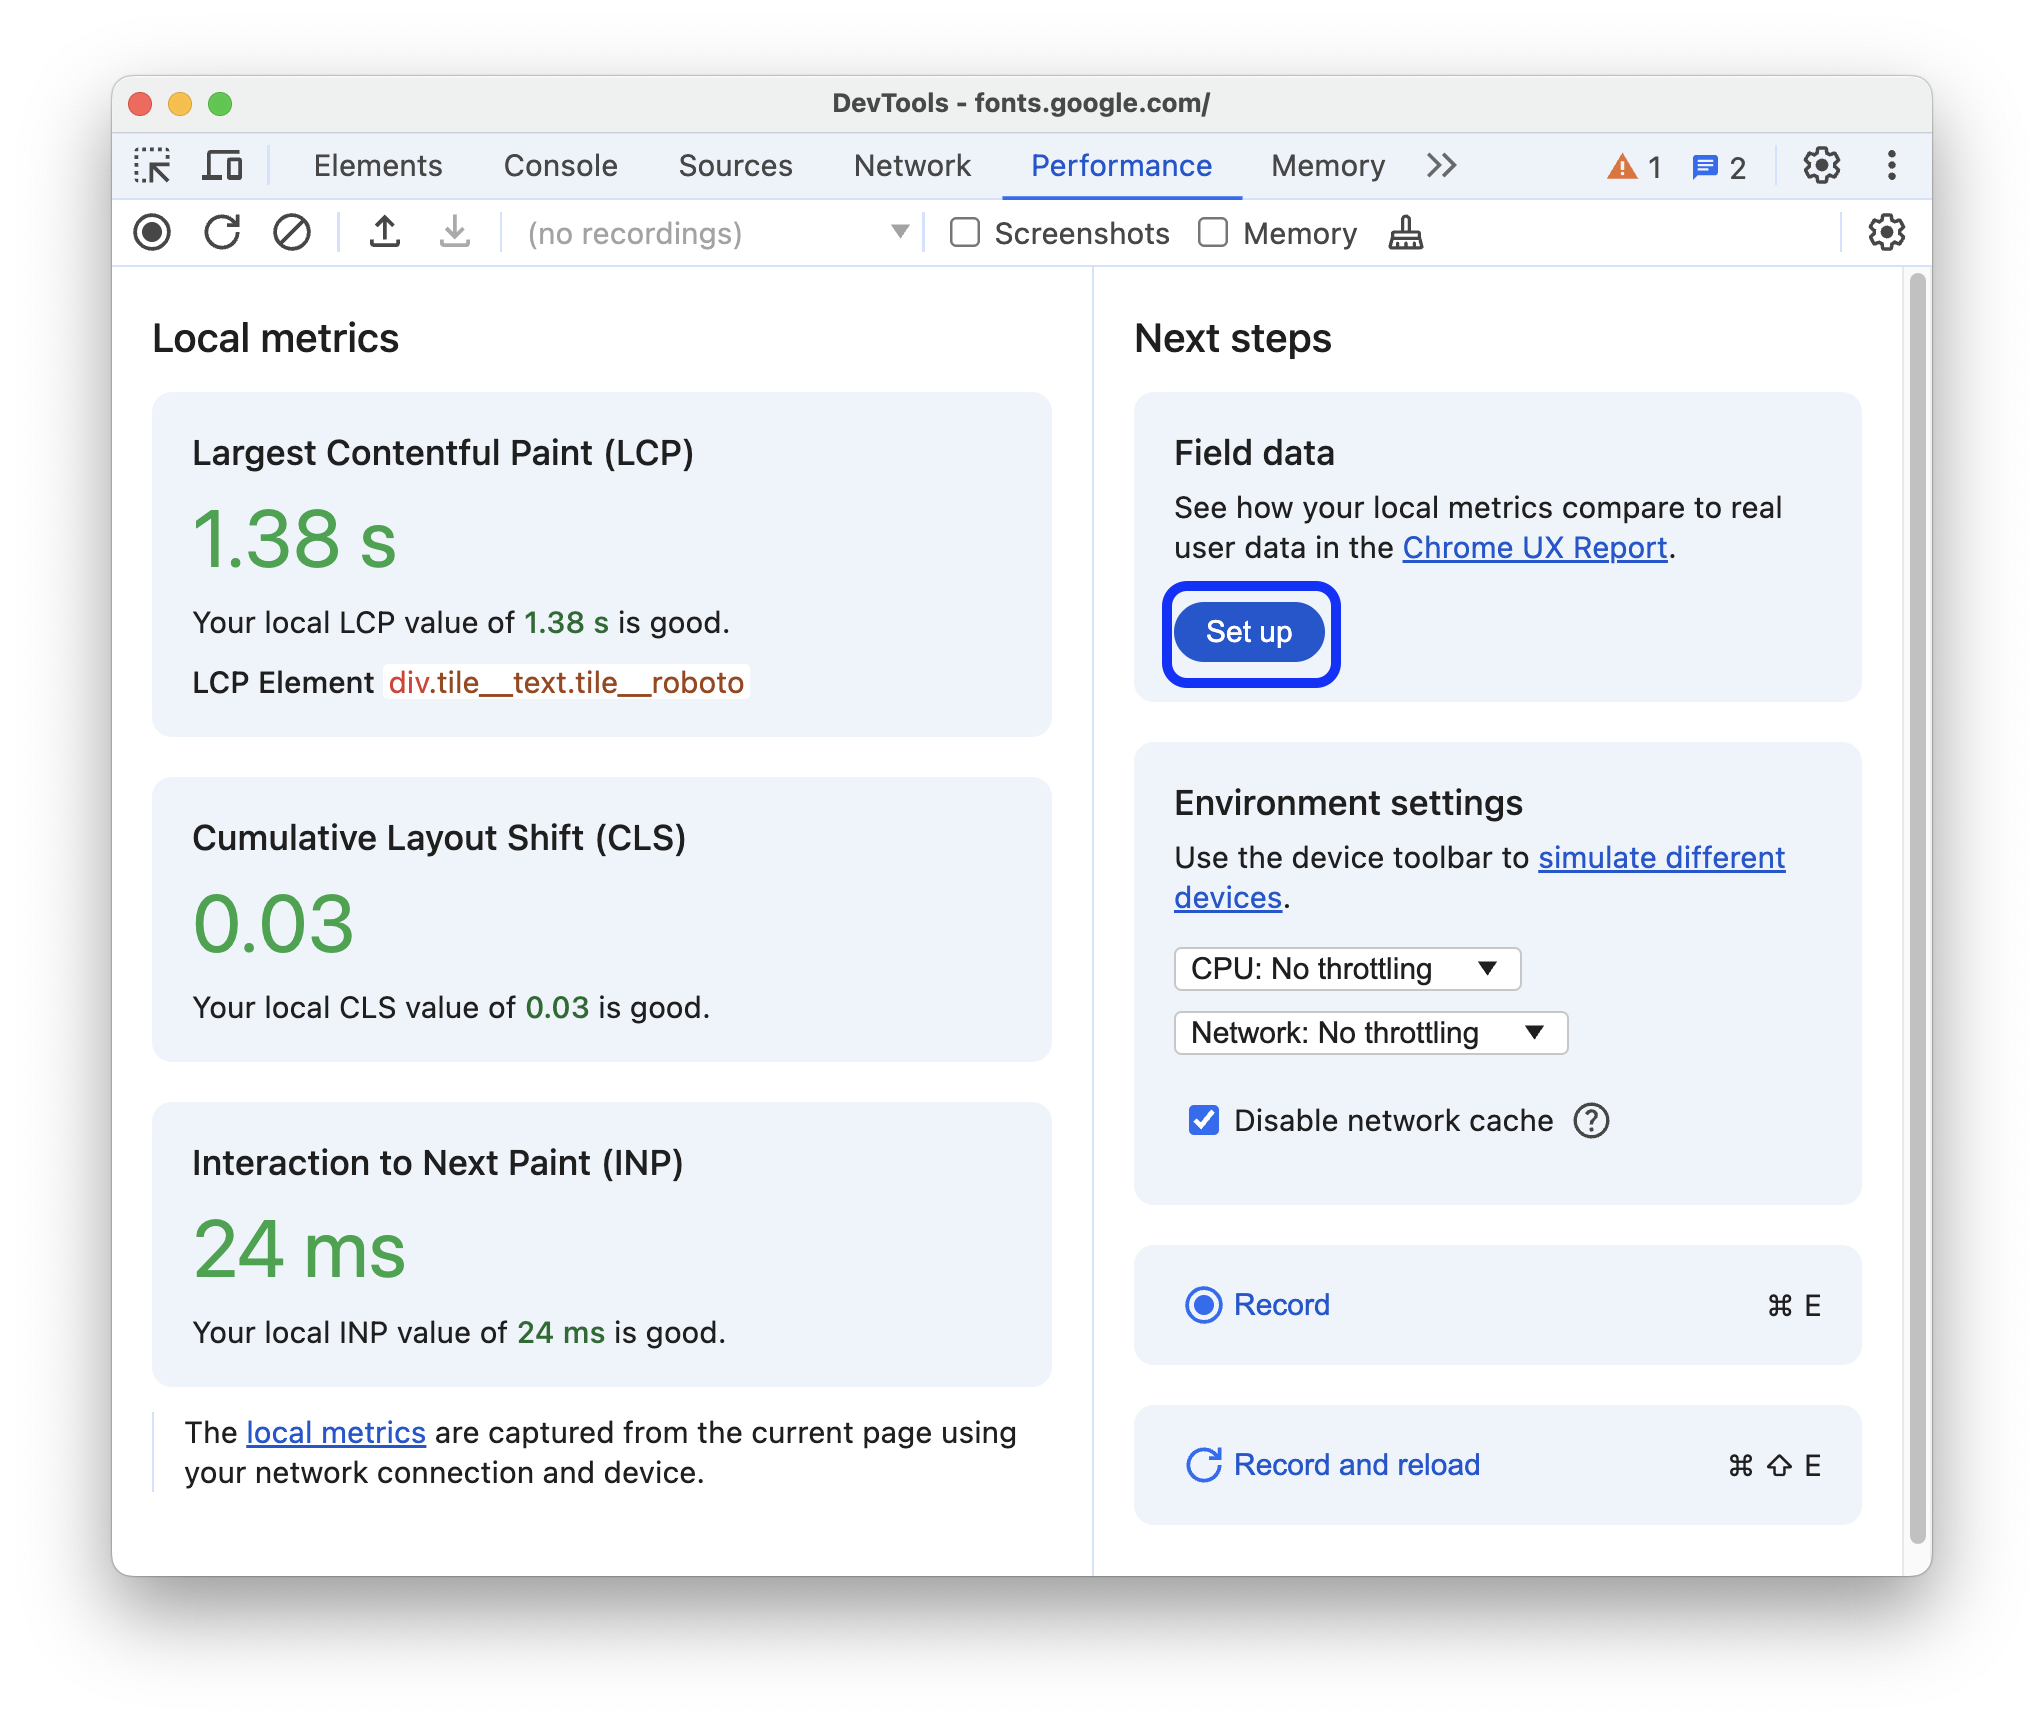Click the Upload recordings icon
The width and height of the screenshot is (2044, 1724).
coord(385,234)
